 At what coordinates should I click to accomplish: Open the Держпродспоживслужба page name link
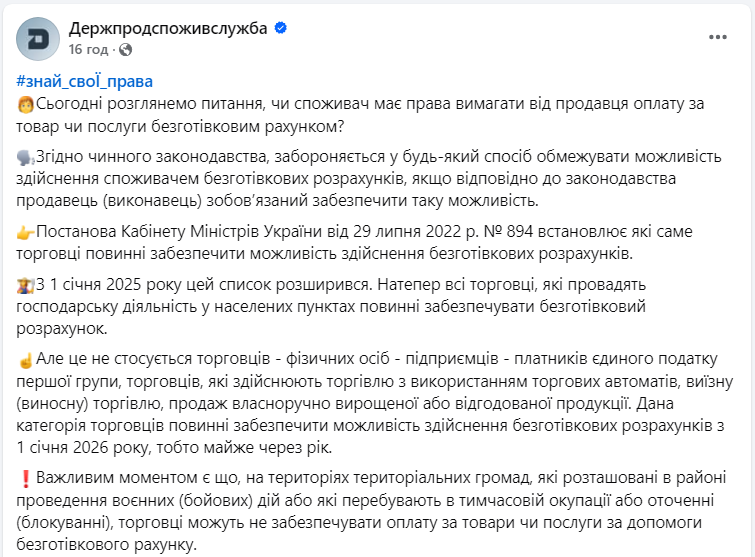coord(169,28)
